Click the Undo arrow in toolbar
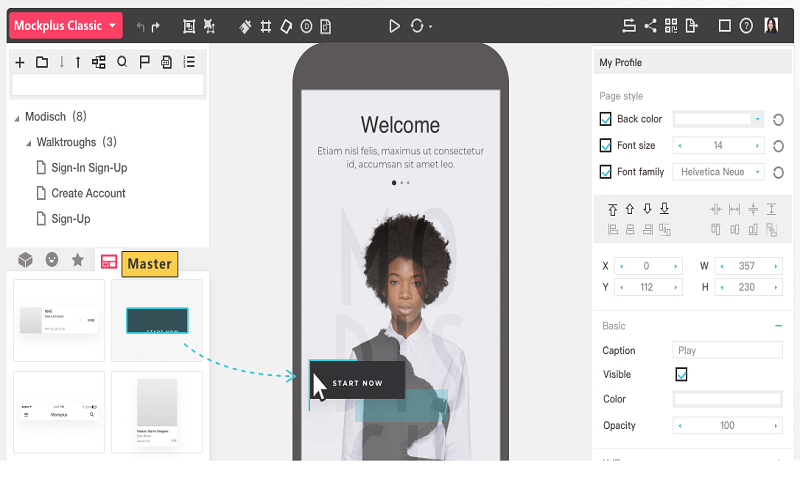The width and height of the screenshot is (800, 480). (140, 26)
